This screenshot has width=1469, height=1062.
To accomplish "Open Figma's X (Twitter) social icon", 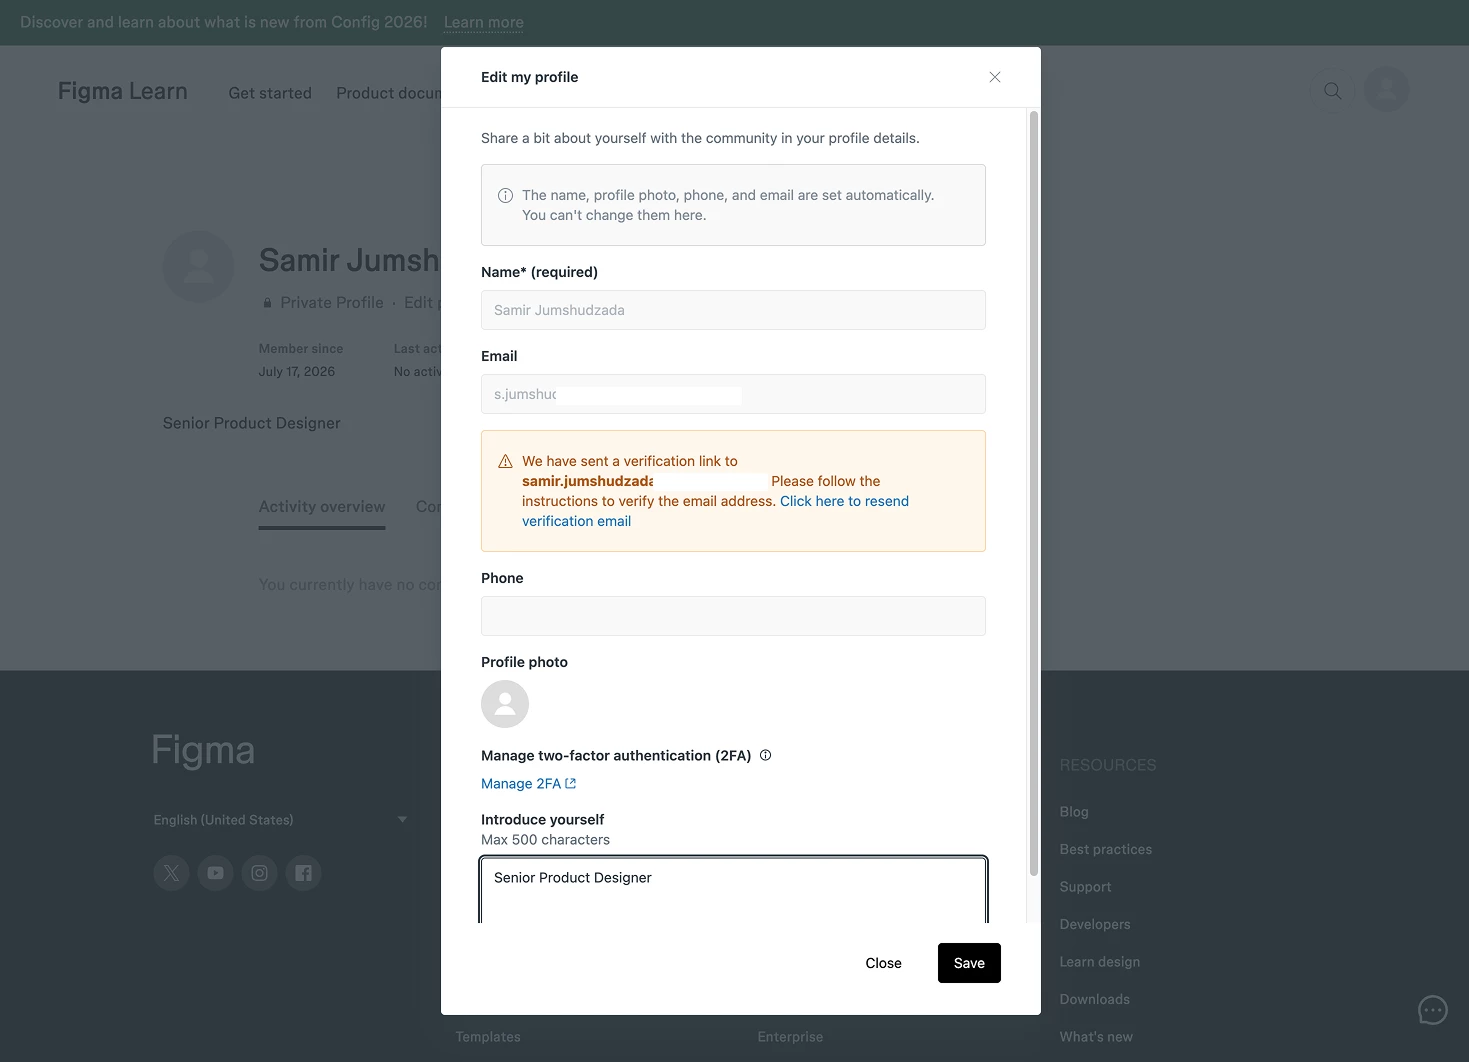I will [x=172, y=873].
